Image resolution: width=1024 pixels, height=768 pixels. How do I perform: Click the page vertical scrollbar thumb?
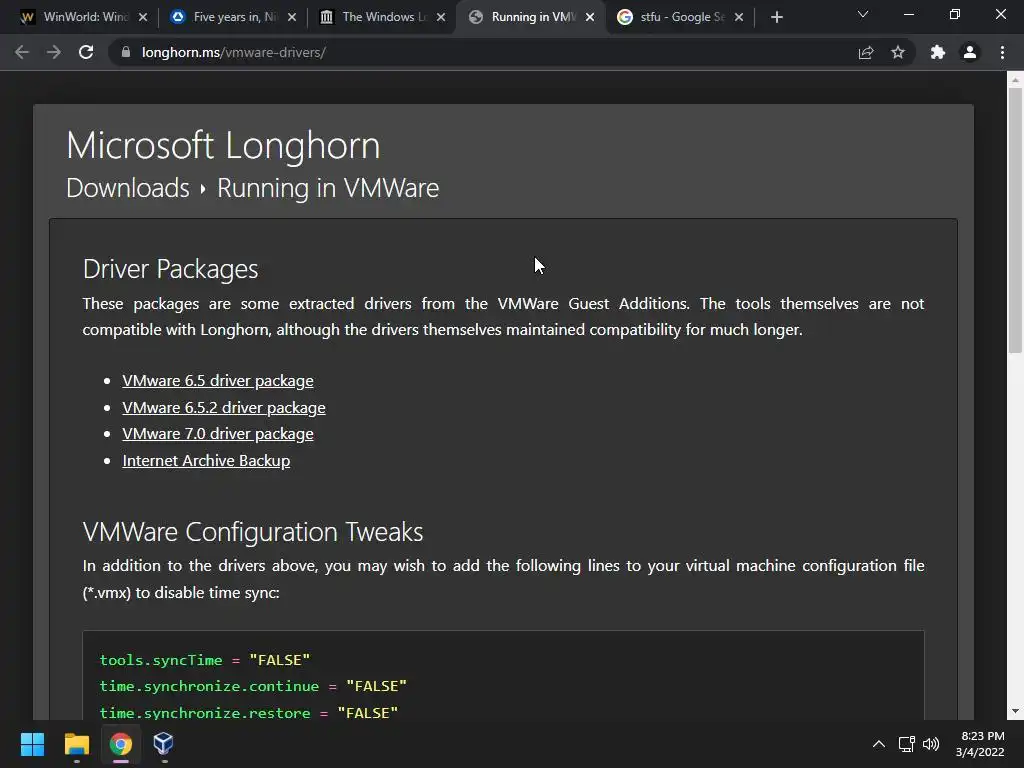(1015, 221)
